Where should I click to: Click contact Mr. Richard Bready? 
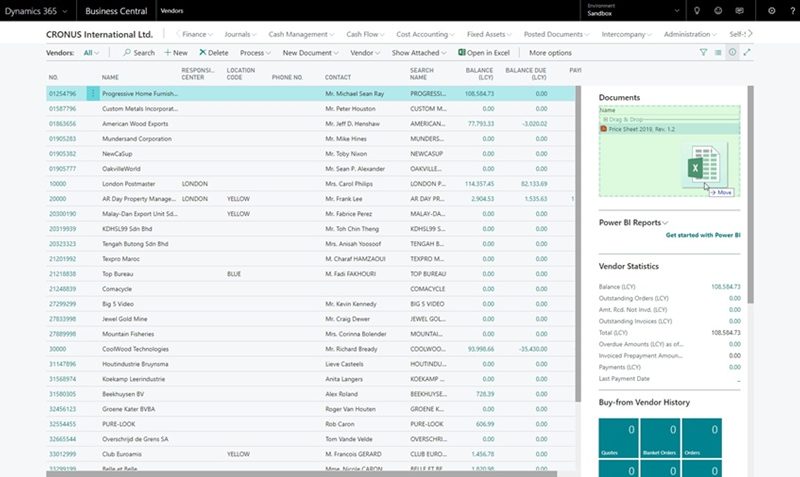click(351, 349)
